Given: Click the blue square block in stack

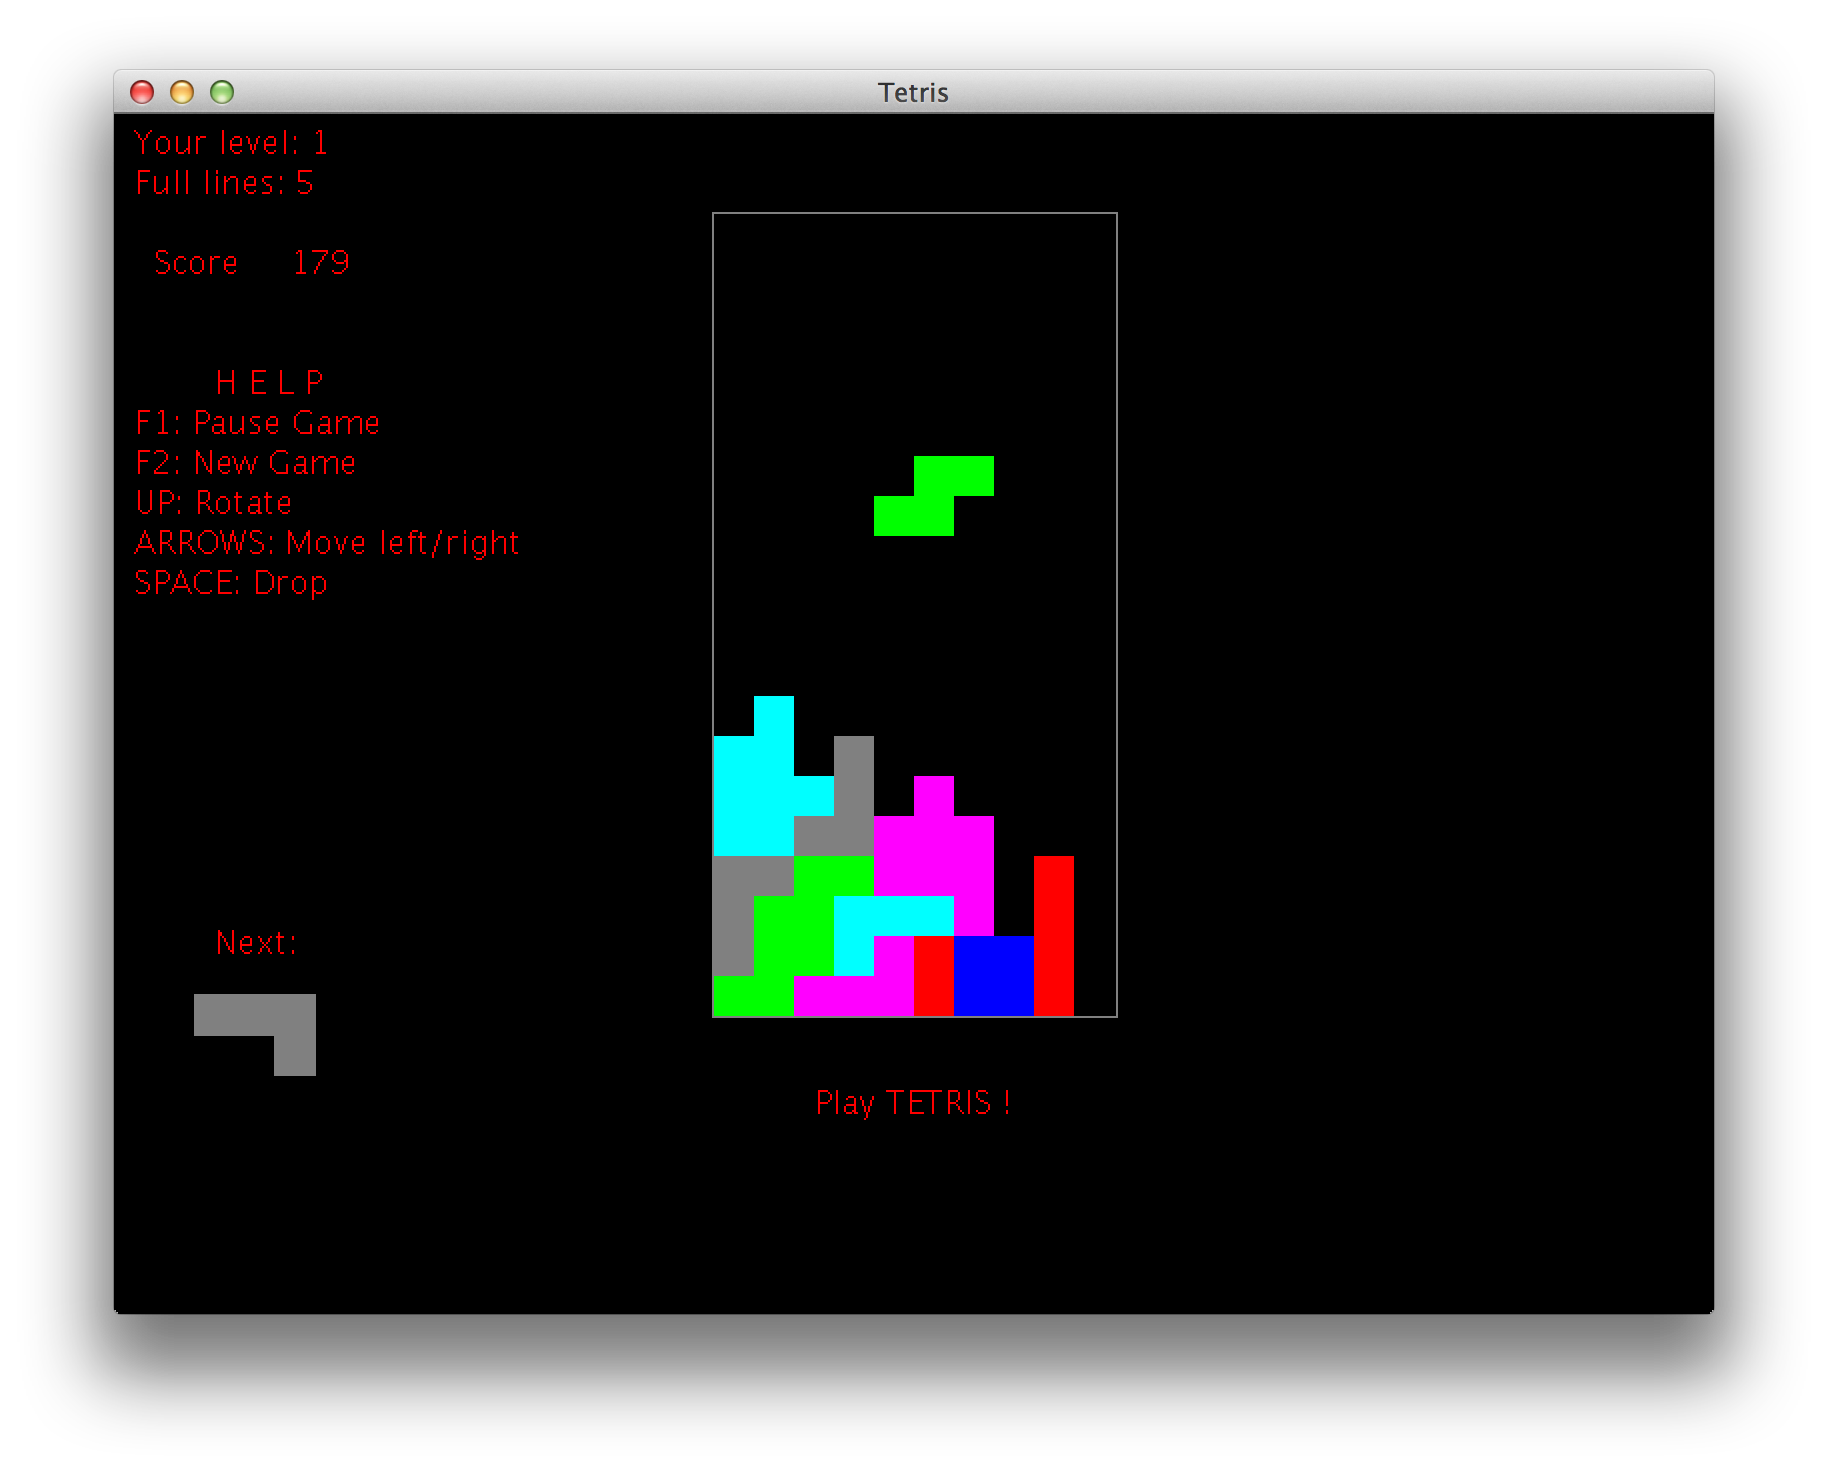Looking at the screenshot, I should coord(994,976).
